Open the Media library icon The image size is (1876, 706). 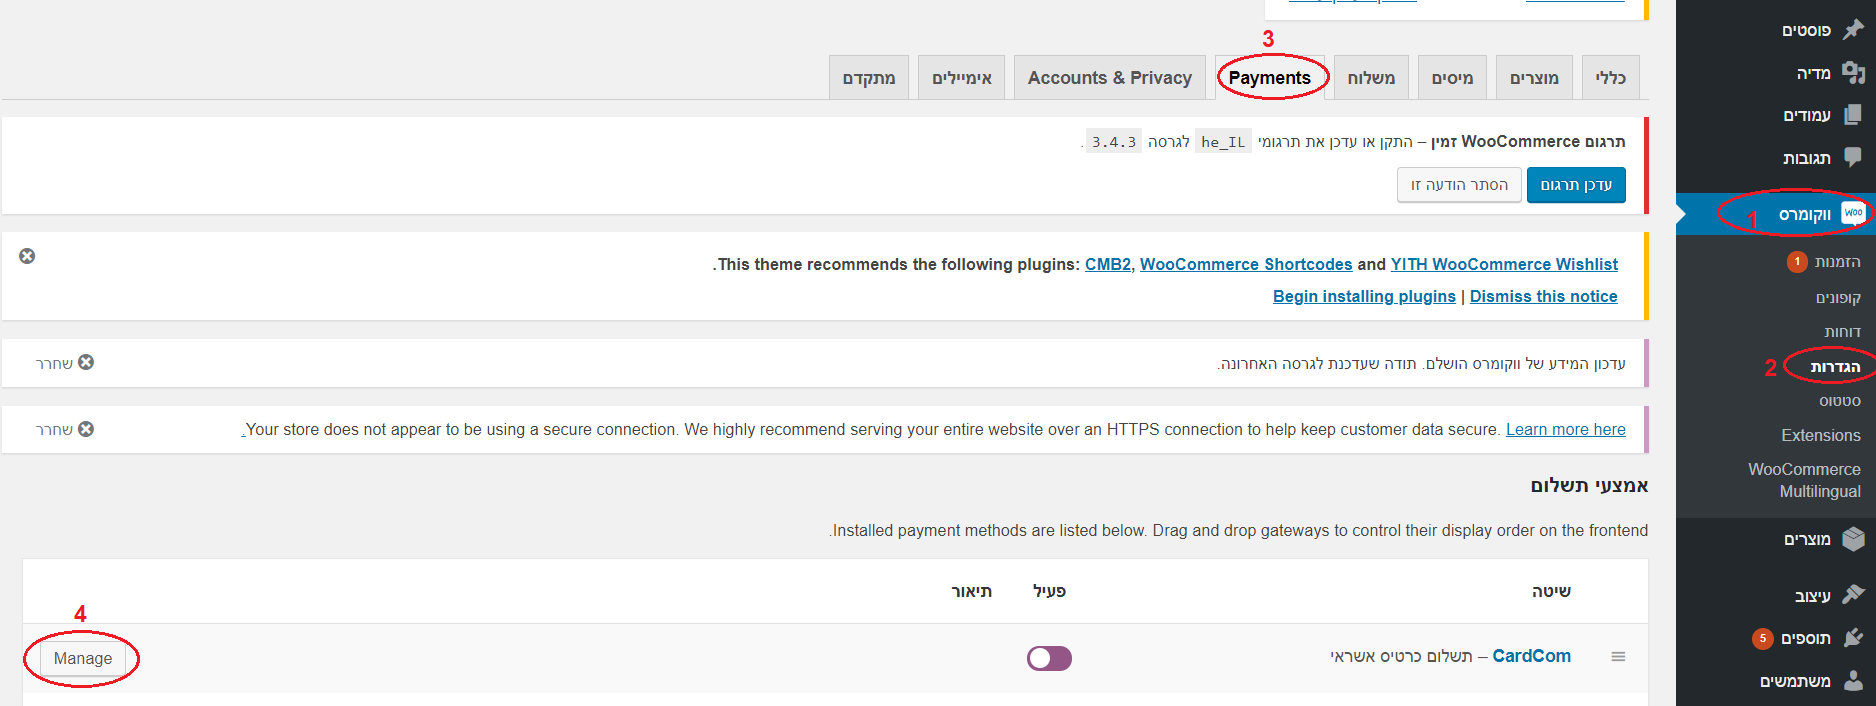[x=1853, y=72]
